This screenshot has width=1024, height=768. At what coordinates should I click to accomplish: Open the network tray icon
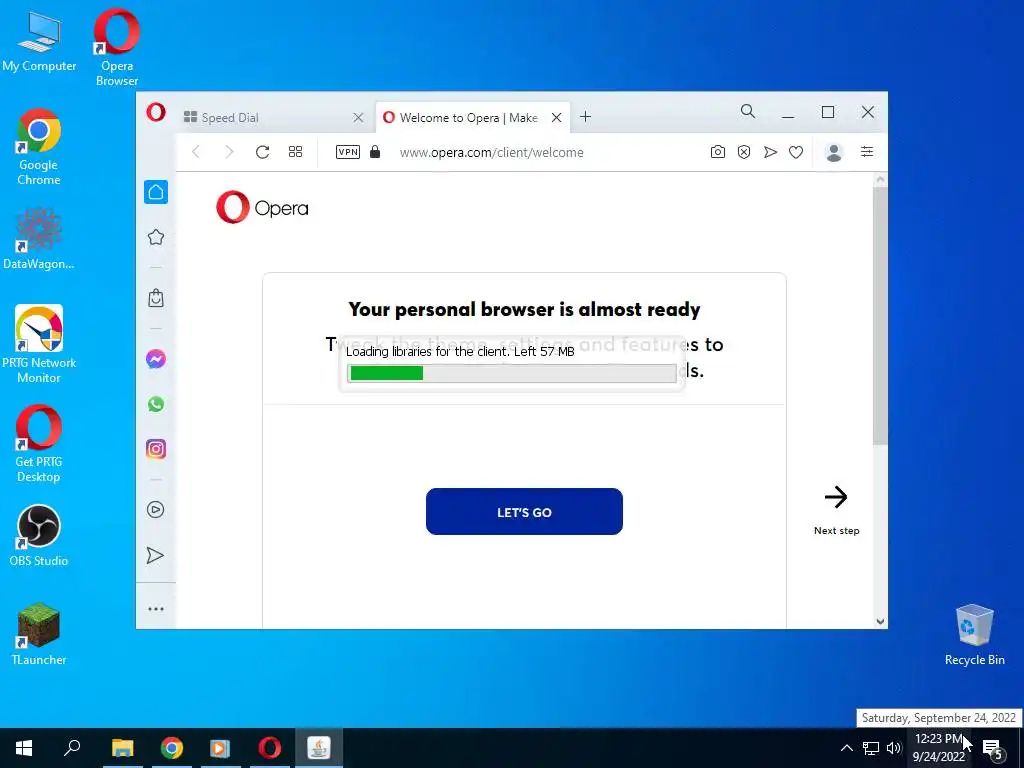[871, 748]
